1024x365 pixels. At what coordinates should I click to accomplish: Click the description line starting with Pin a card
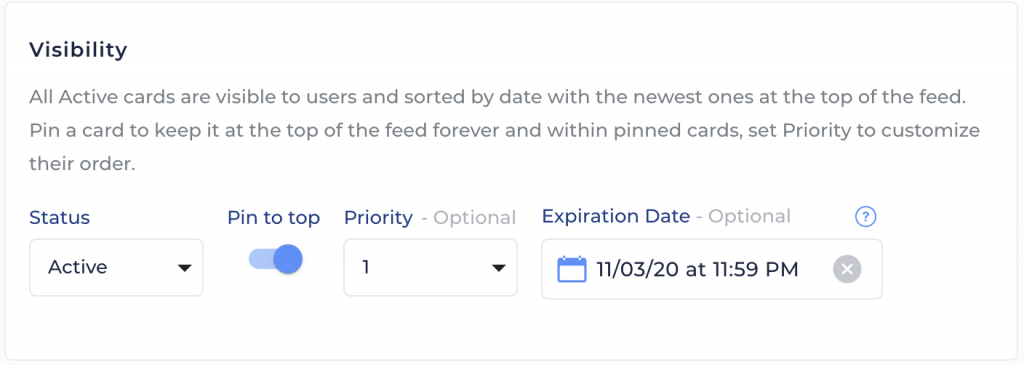504,131
